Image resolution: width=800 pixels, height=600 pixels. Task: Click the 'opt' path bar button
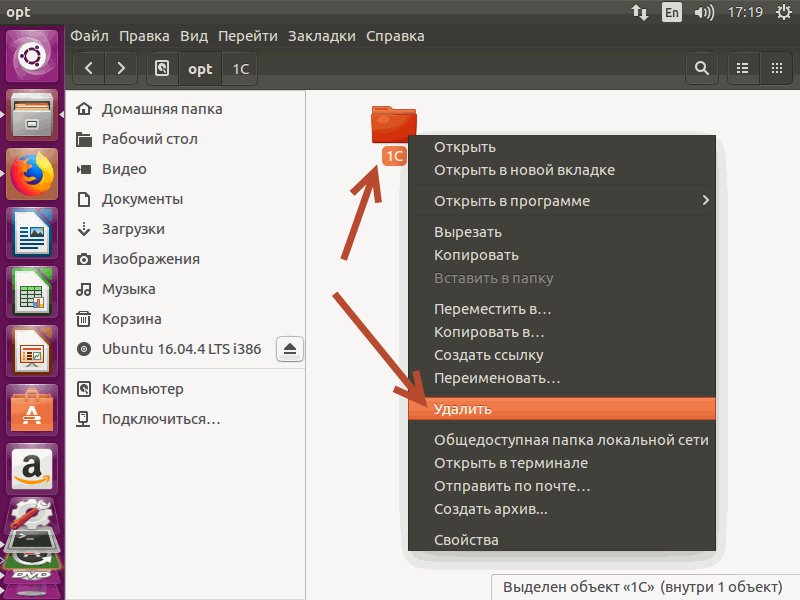200,69
